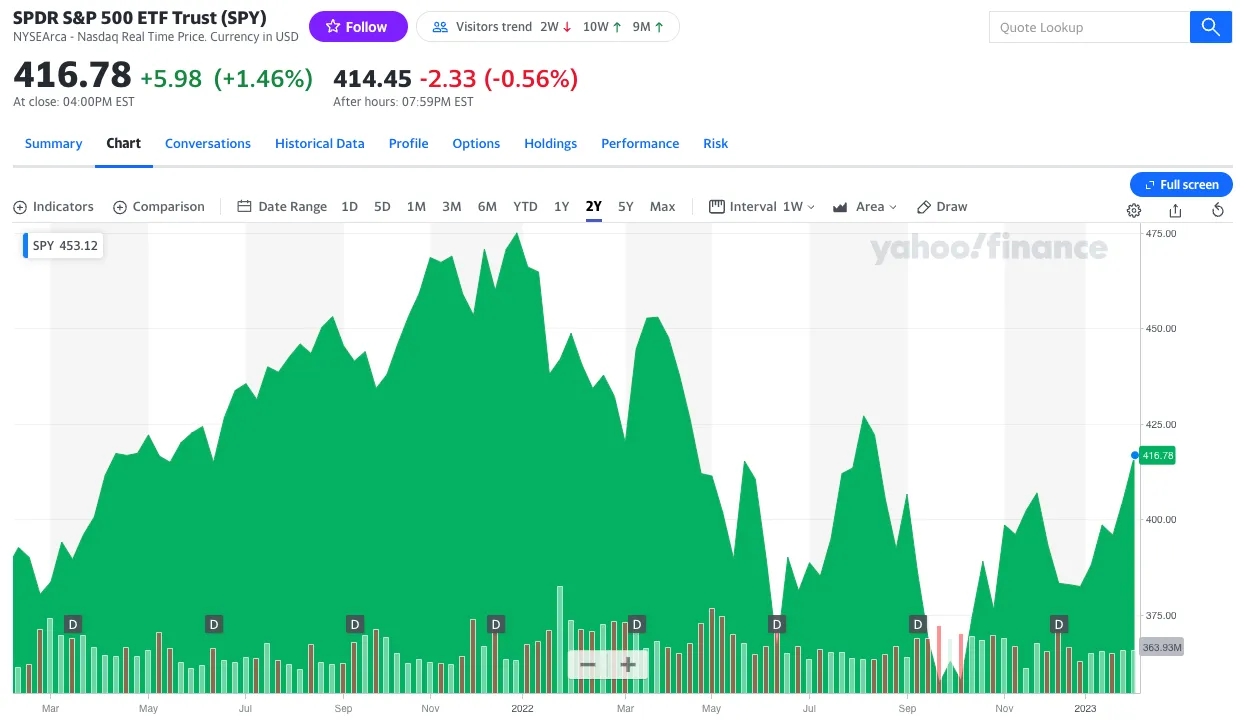
Task: Select Max range
Action: click(x=662, y=207)
